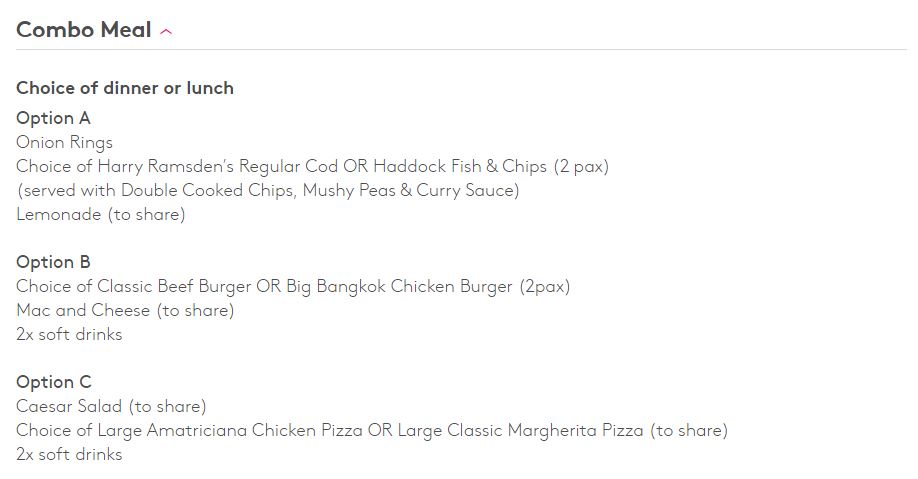Image resolution: width=918 pixels, height=479 pixels.
Task: Click the Caesar Salad (to share) line
Action: coord(111,406)
